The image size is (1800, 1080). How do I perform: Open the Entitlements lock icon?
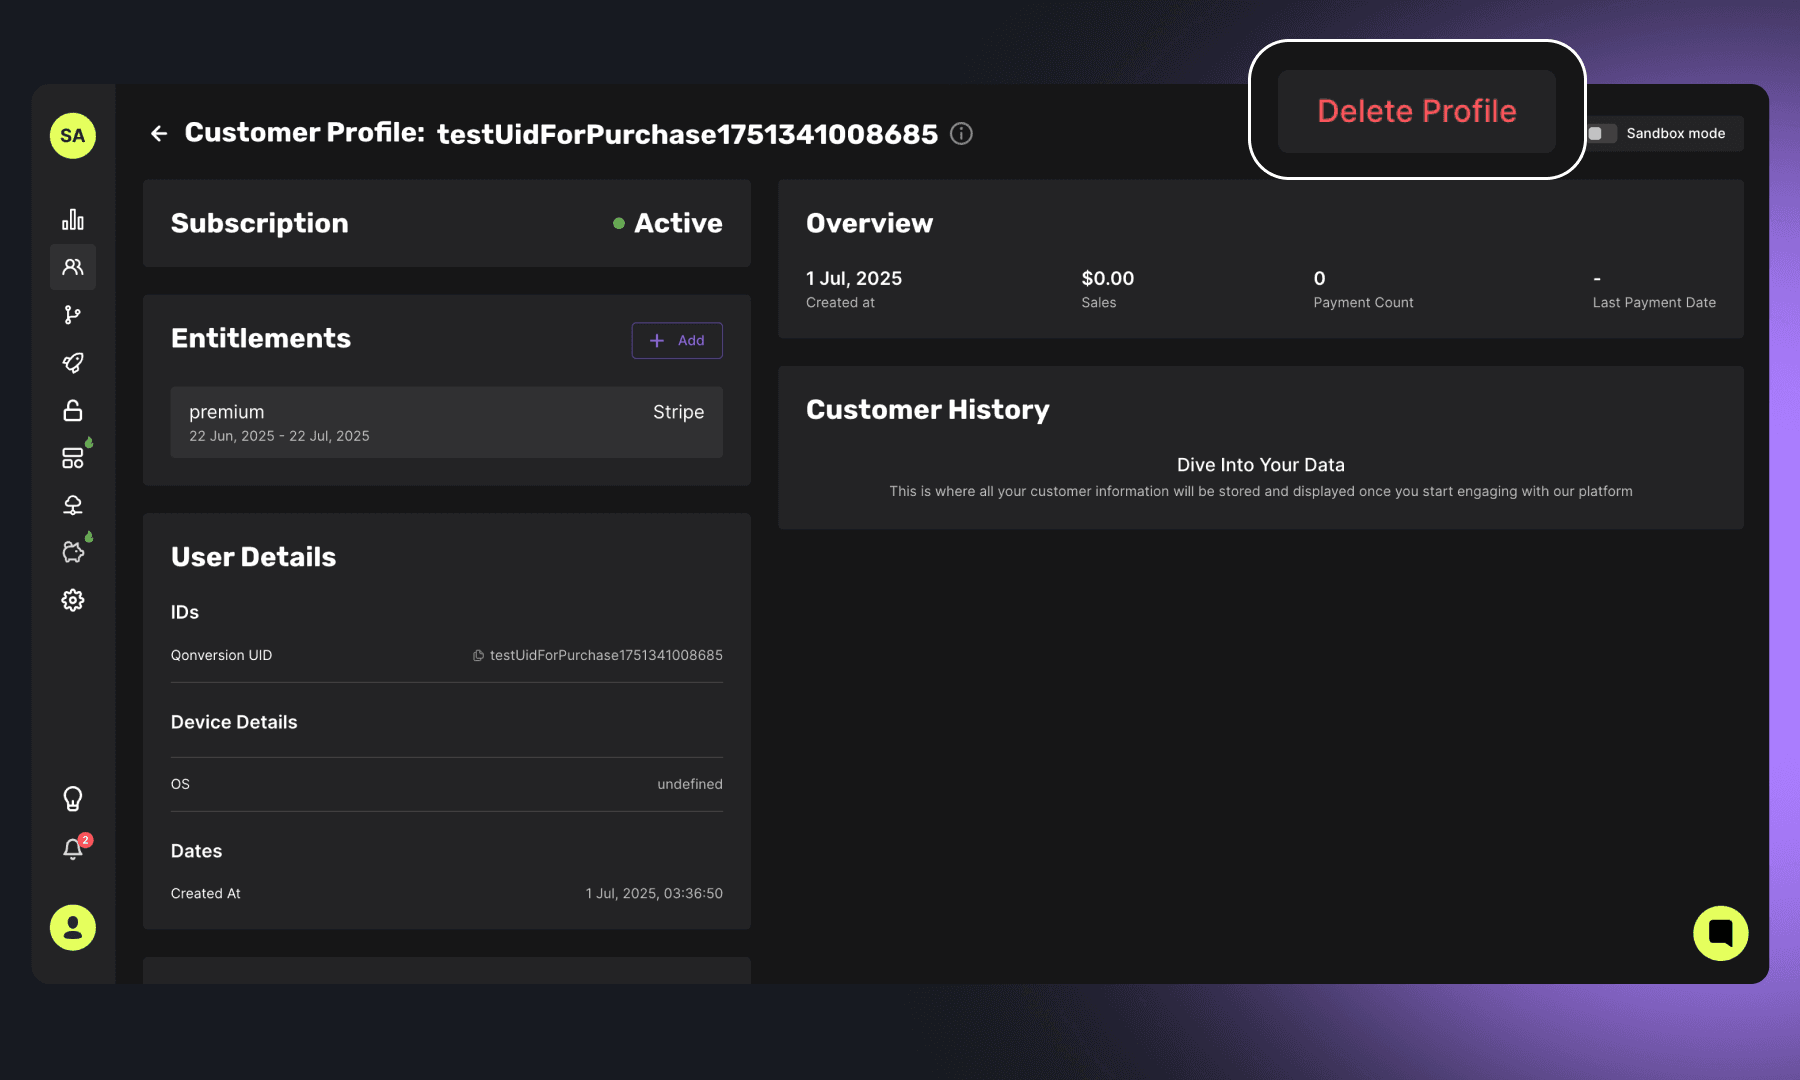(72, 410)
